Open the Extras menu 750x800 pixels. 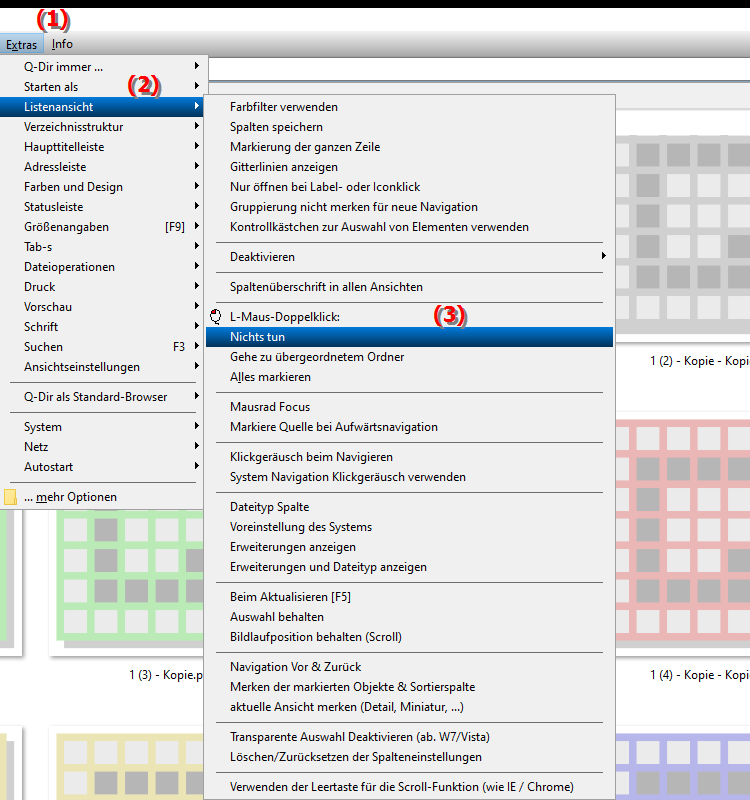coord(21,44)
